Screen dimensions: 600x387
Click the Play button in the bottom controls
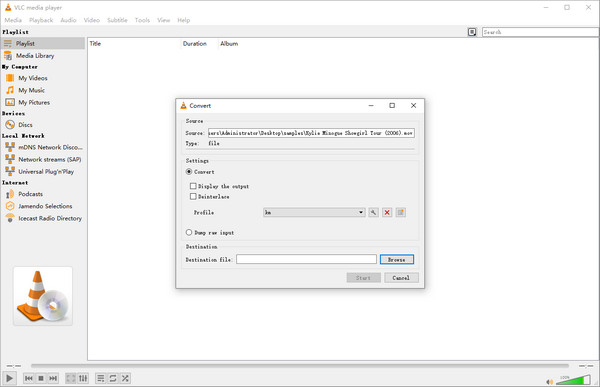pos(9,378)
